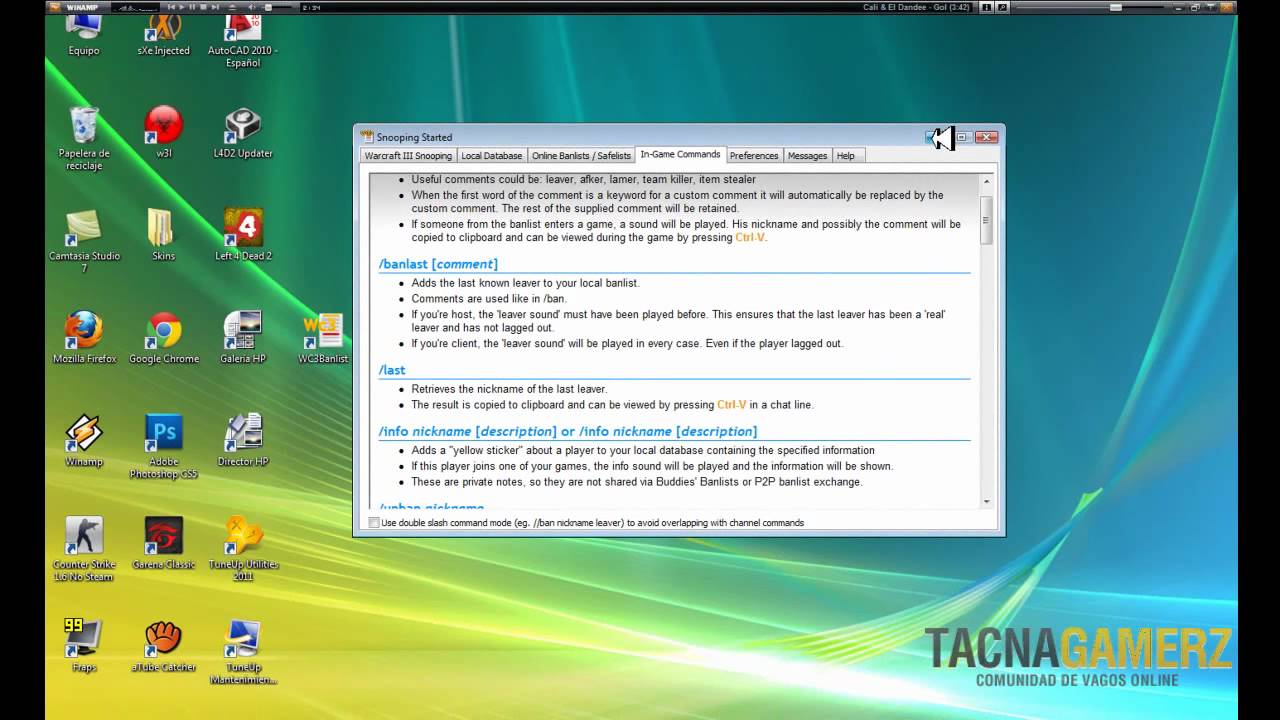1280x720 pixels.
Task: Launch Left 4 Dead 2 shortcut
Action: (x=242, y=235)
